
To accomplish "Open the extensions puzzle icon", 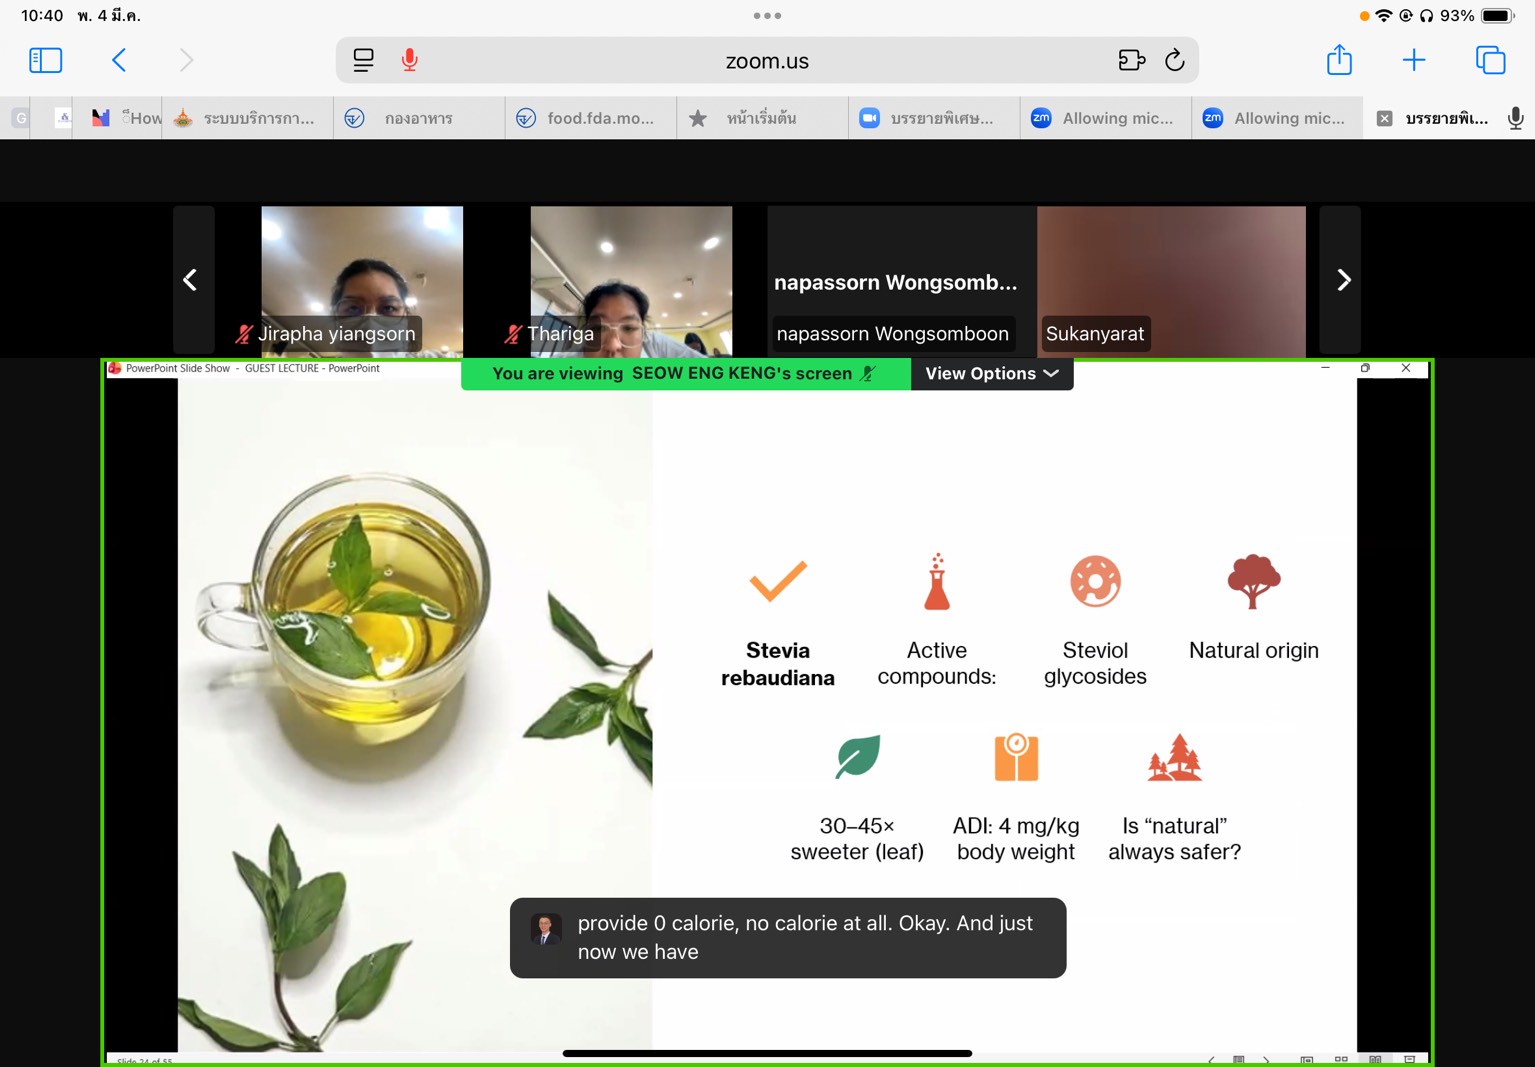I will point(1131,60).
